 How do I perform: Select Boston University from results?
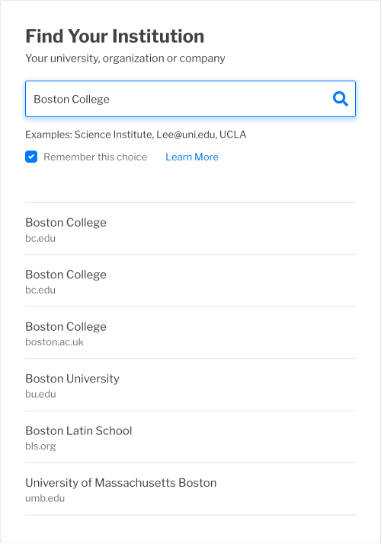click(x=190, y=385)
